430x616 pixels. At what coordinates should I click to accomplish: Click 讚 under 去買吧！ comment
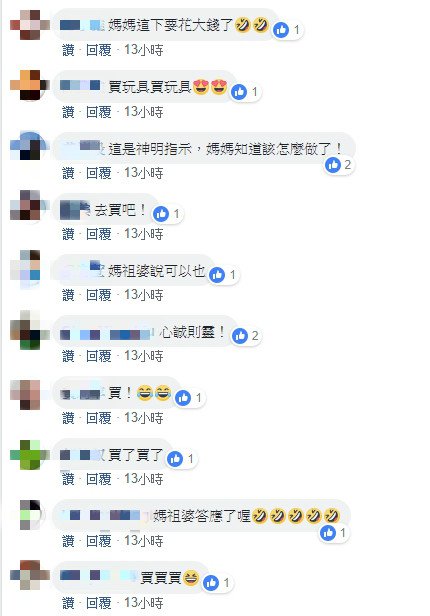pos(68,234)
